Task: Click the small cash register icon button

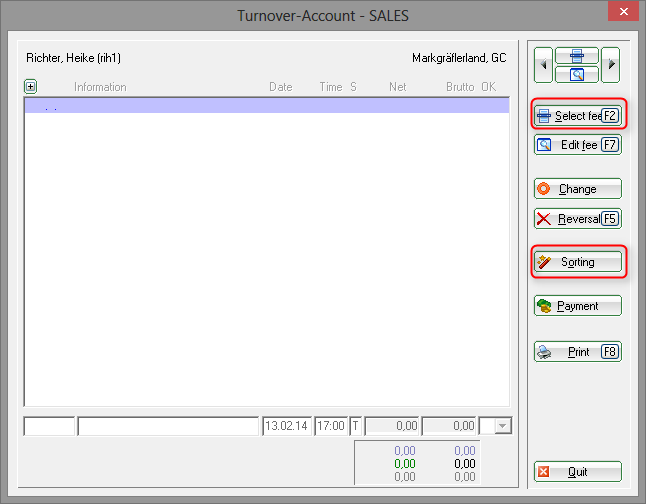Action: point(576,55)
